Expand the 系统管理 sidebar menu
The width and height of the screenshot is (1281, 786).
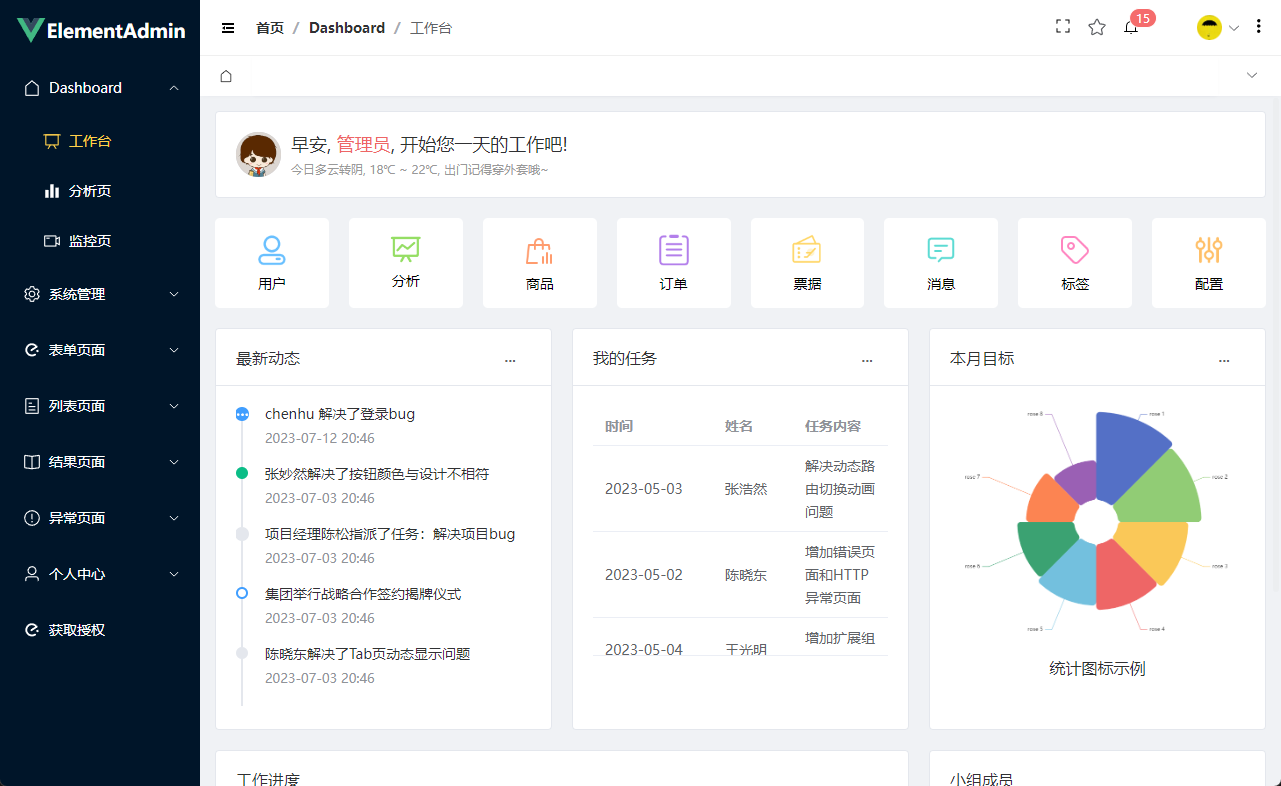(100, 294)
